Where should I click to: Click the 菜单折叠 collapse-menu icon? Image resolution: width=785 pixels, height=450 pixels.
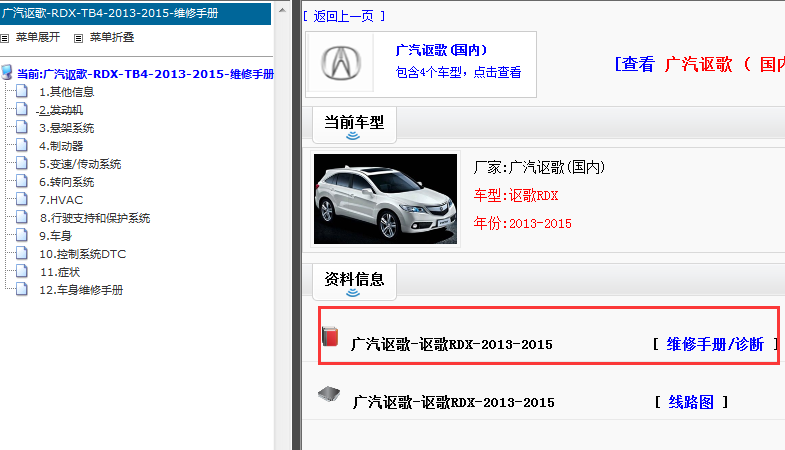(x=79, y=38)
